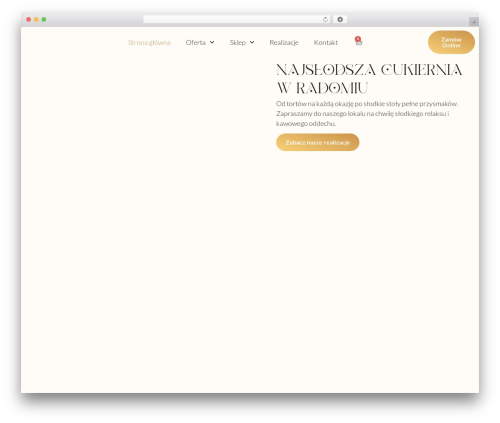This screenshot has height=423, width=500.
Task: Click the Najsłodsza Cukiernia w Radomiu heading
Action: pyautogui.click(x=369, y=79)
